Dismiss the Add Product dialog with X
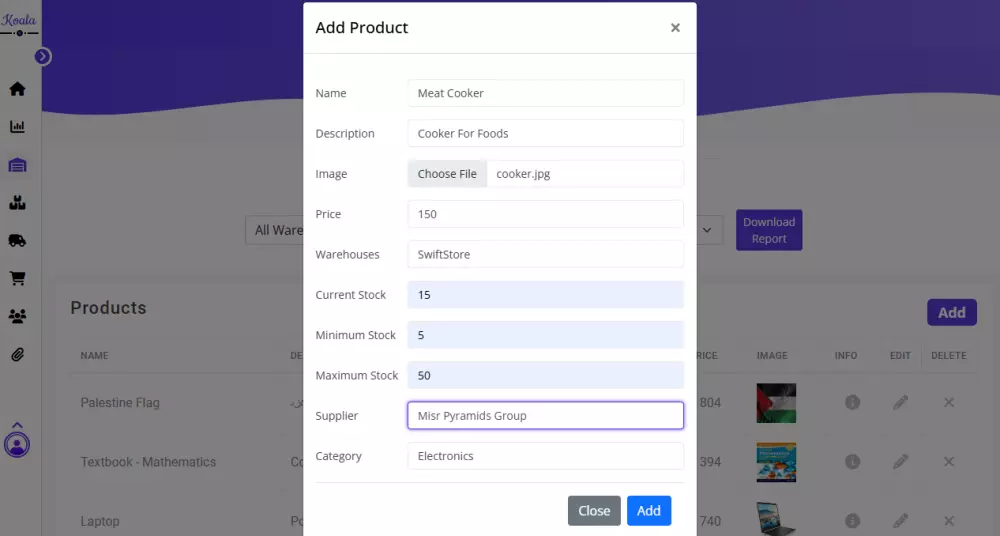The image size is (1000, 536). pyautogui.click(x=675, y=28)
